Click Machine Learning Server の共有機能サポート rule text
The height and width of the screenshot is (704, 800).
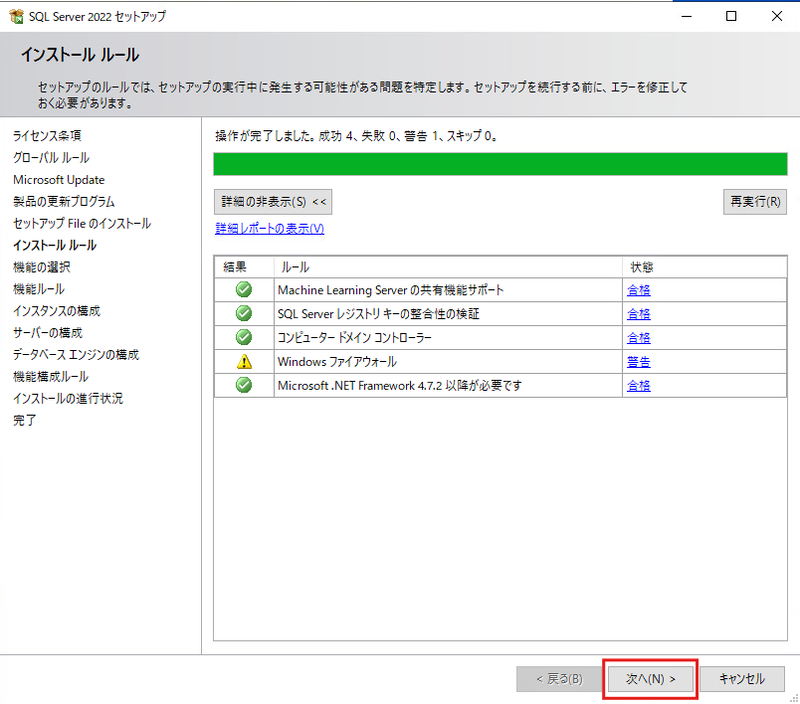click(x=391, y=290)
